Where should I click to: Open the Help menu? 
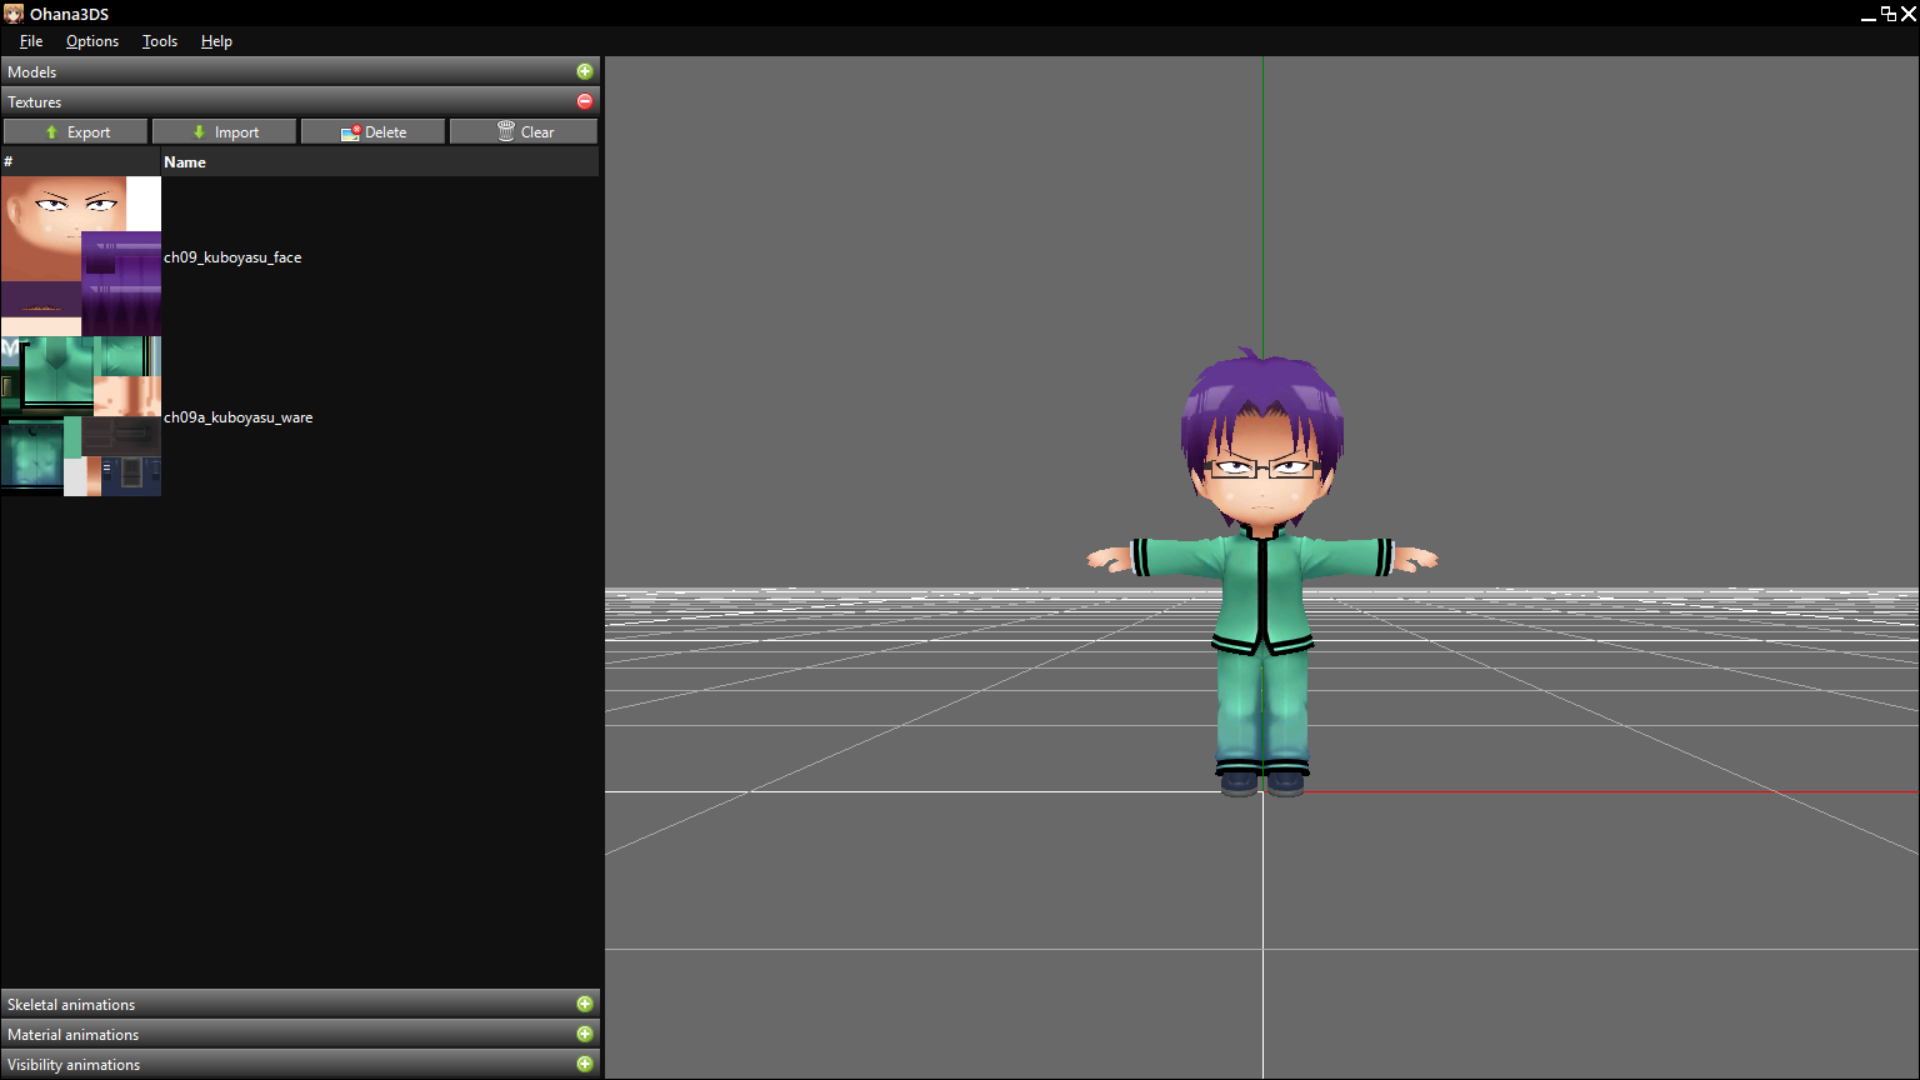tap(216, 41)
